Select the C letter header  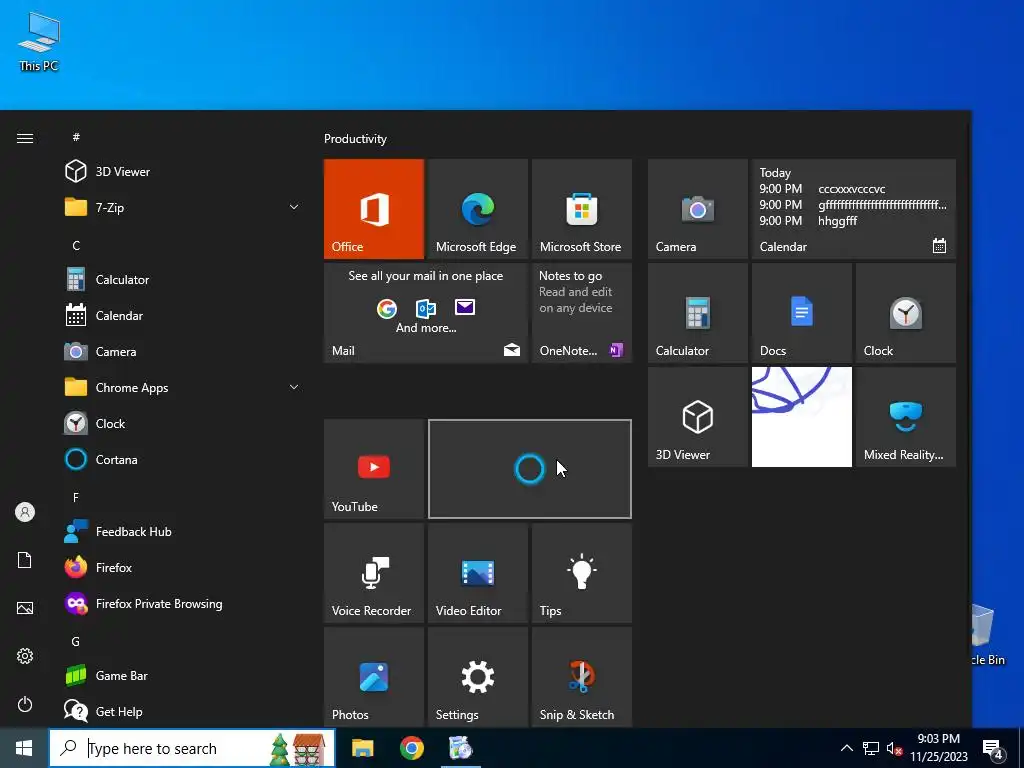click(x=76, y=246)
